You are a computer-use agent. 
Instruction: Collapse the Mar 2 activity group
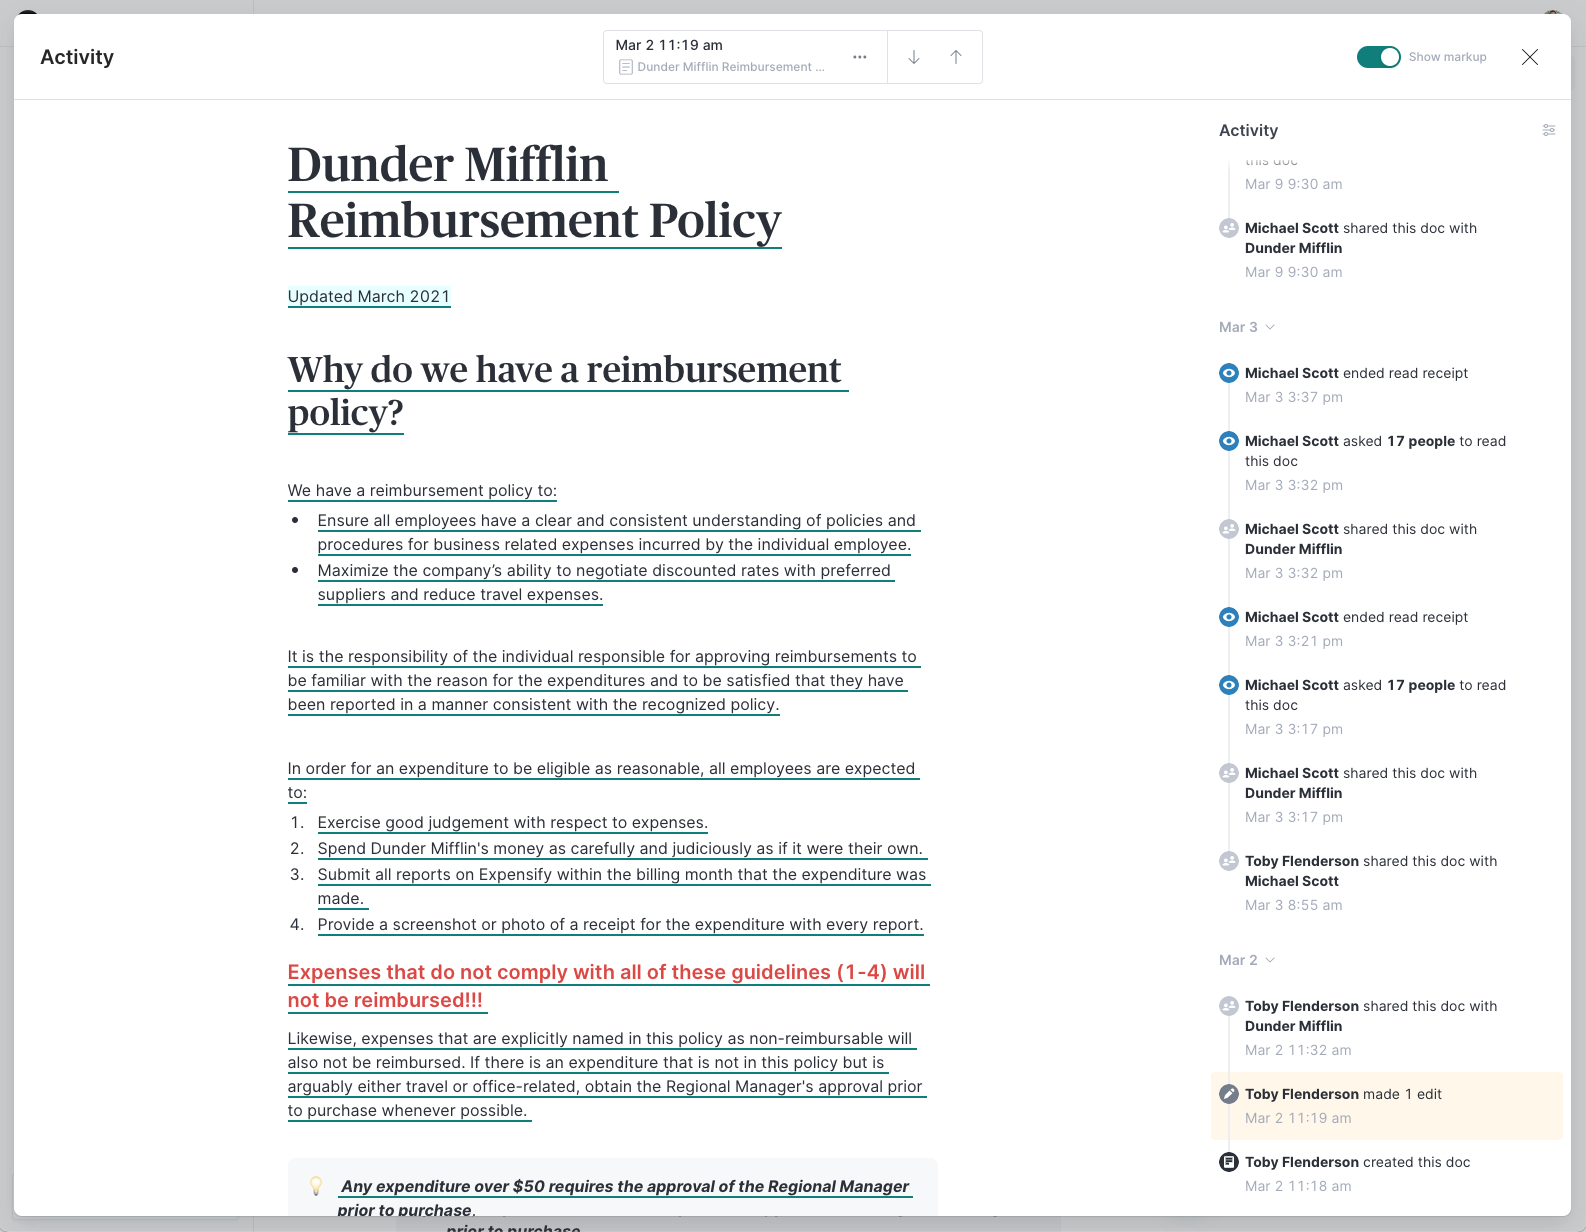1247,960
